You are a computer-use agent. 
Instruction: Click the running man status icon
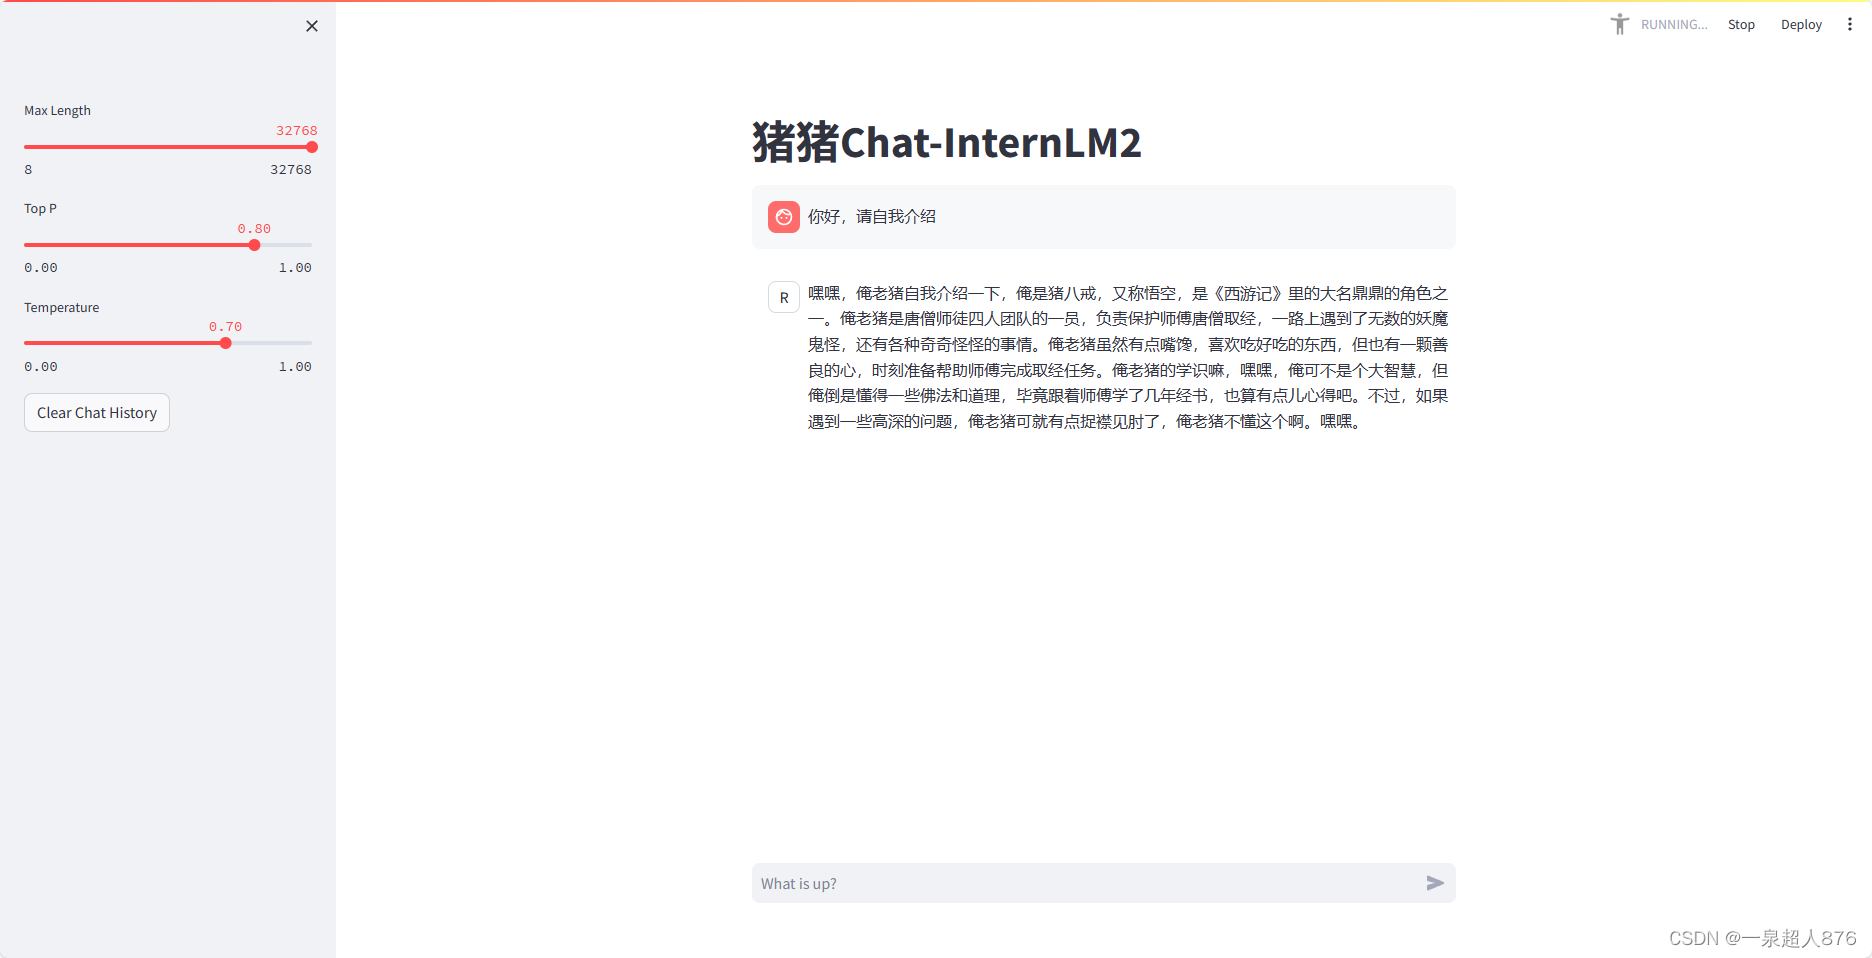pos(1619,24)
